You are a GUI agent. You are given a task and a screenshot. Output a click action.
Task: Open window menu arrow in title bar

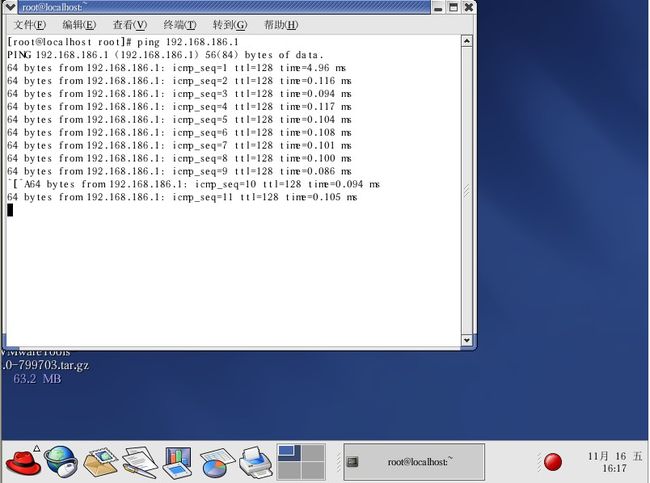coord(10,7)
